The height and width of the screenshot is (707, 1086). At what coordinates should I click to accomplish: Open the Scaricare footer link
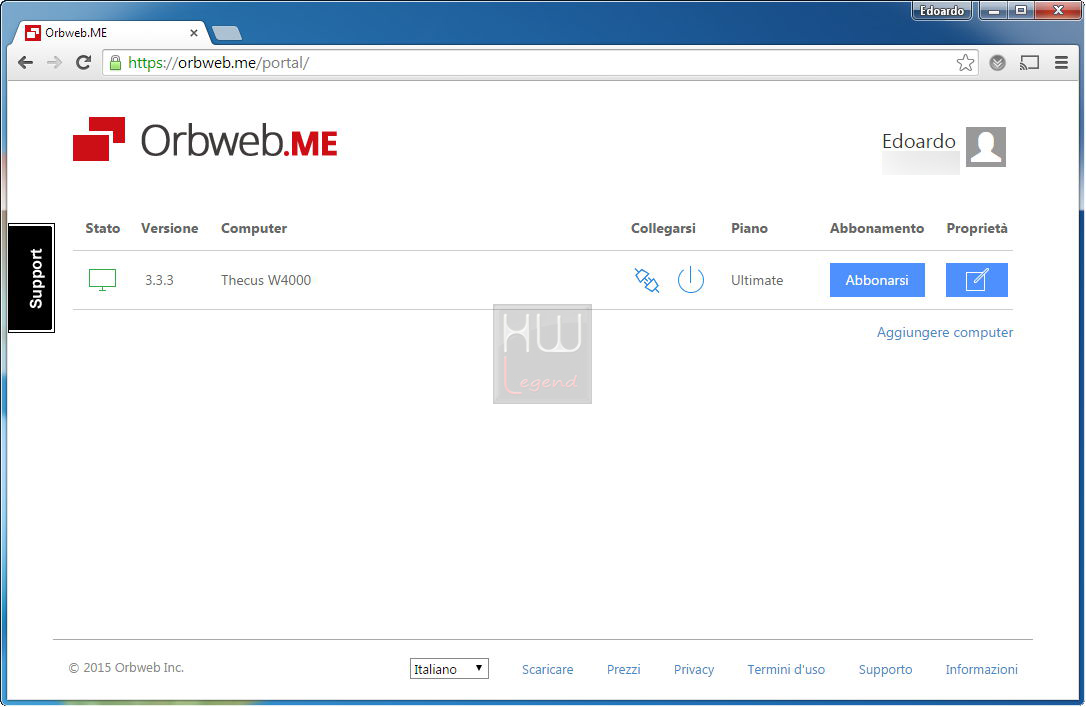pos(547,670)
